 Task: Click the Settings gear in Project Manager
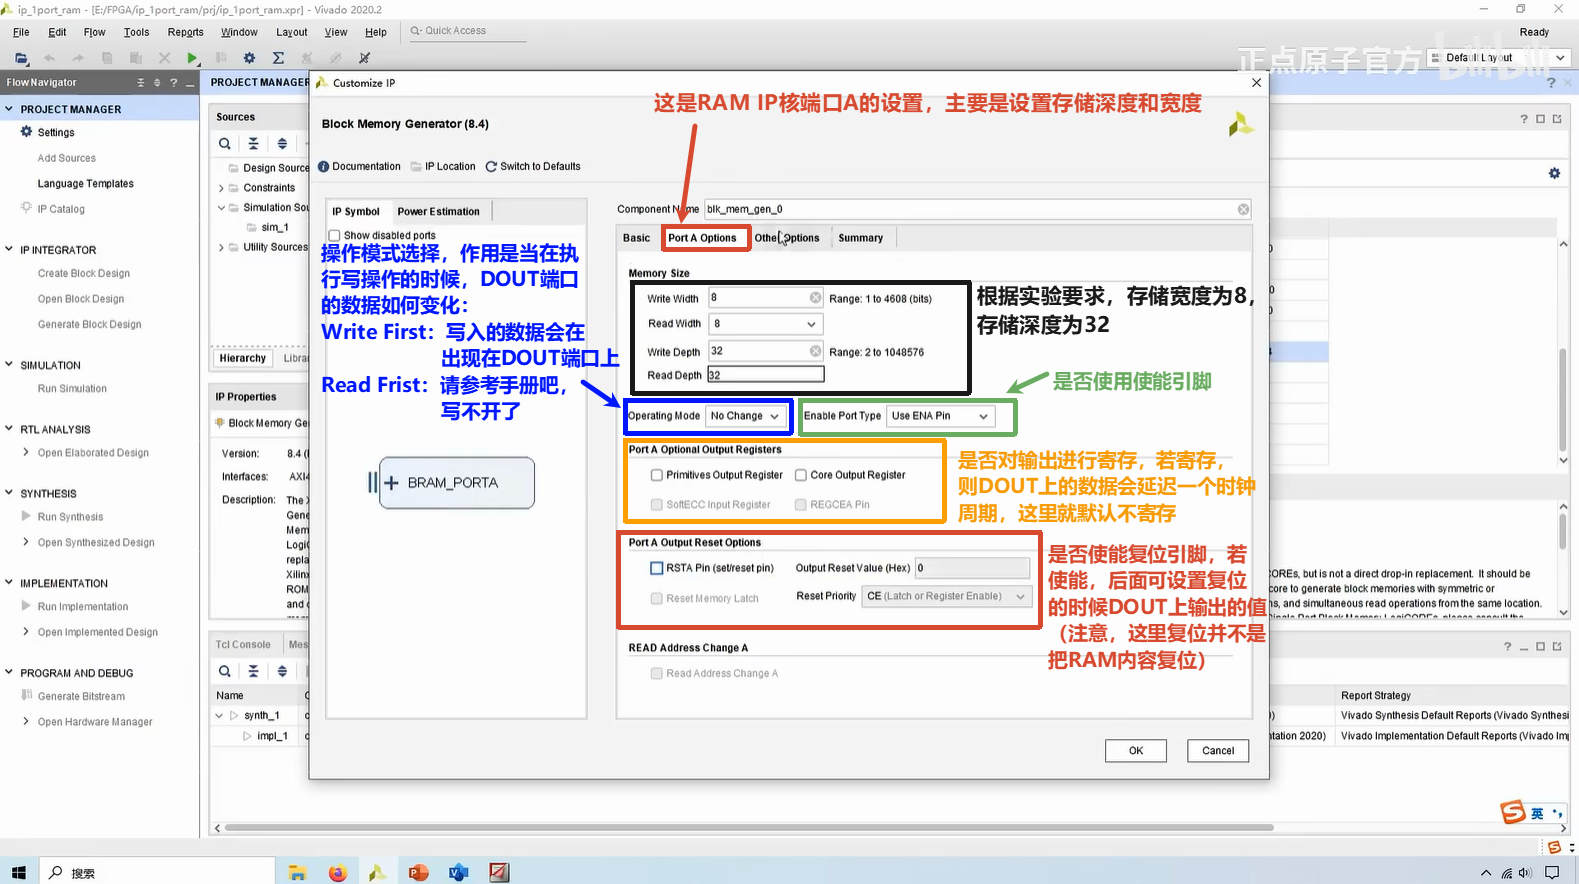27,132
